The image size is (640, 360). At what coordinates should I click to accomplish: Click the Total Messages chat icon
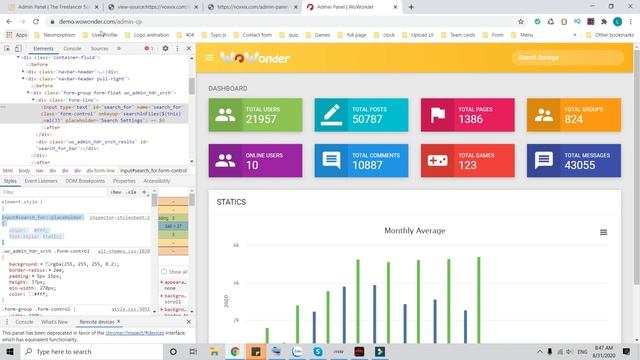point(544,160)
